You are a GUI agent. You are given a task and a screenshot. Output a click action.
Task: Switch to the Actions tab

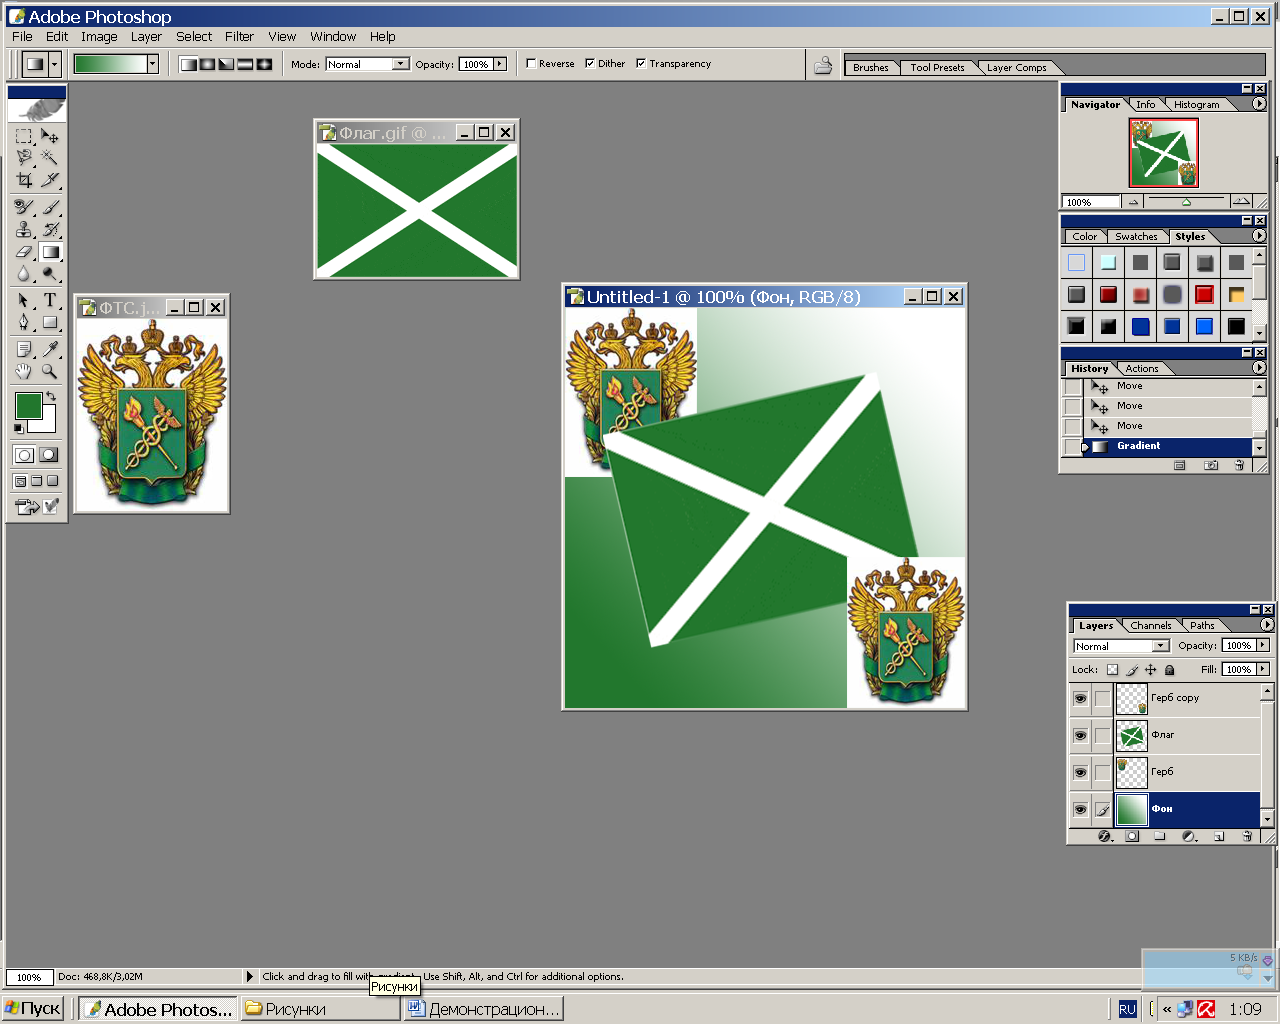(1142, 369)
